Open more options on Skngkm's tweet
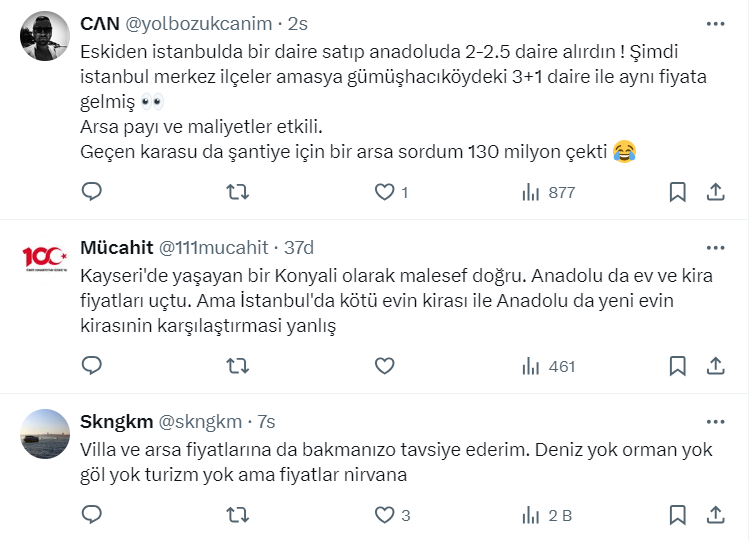This screenshot has height=541, width=752. coord(715,421)
